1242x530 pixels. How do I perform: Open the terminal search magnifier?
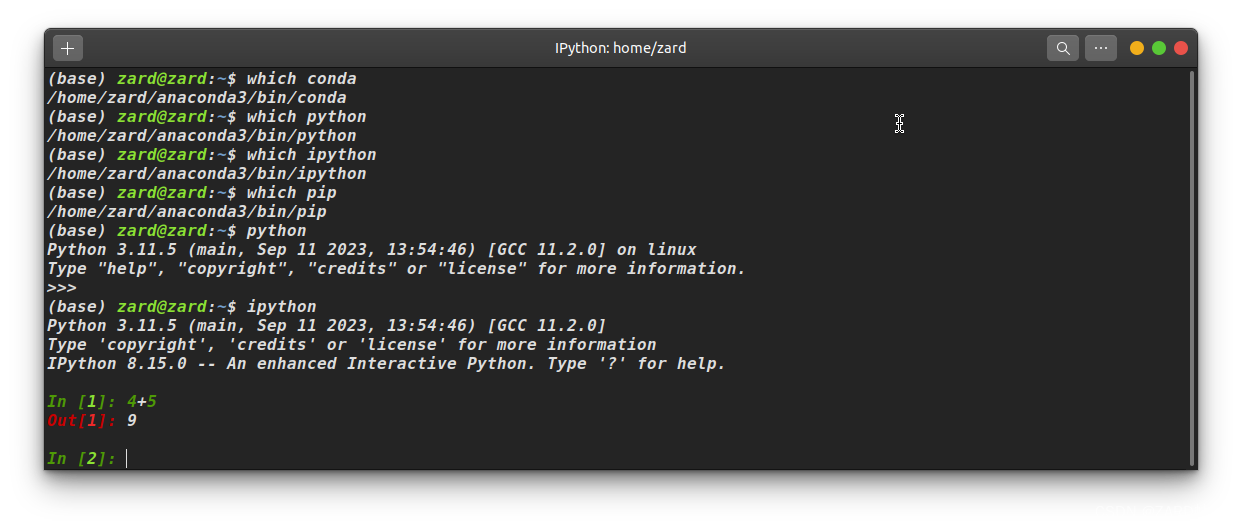[x=1062, y=48]
